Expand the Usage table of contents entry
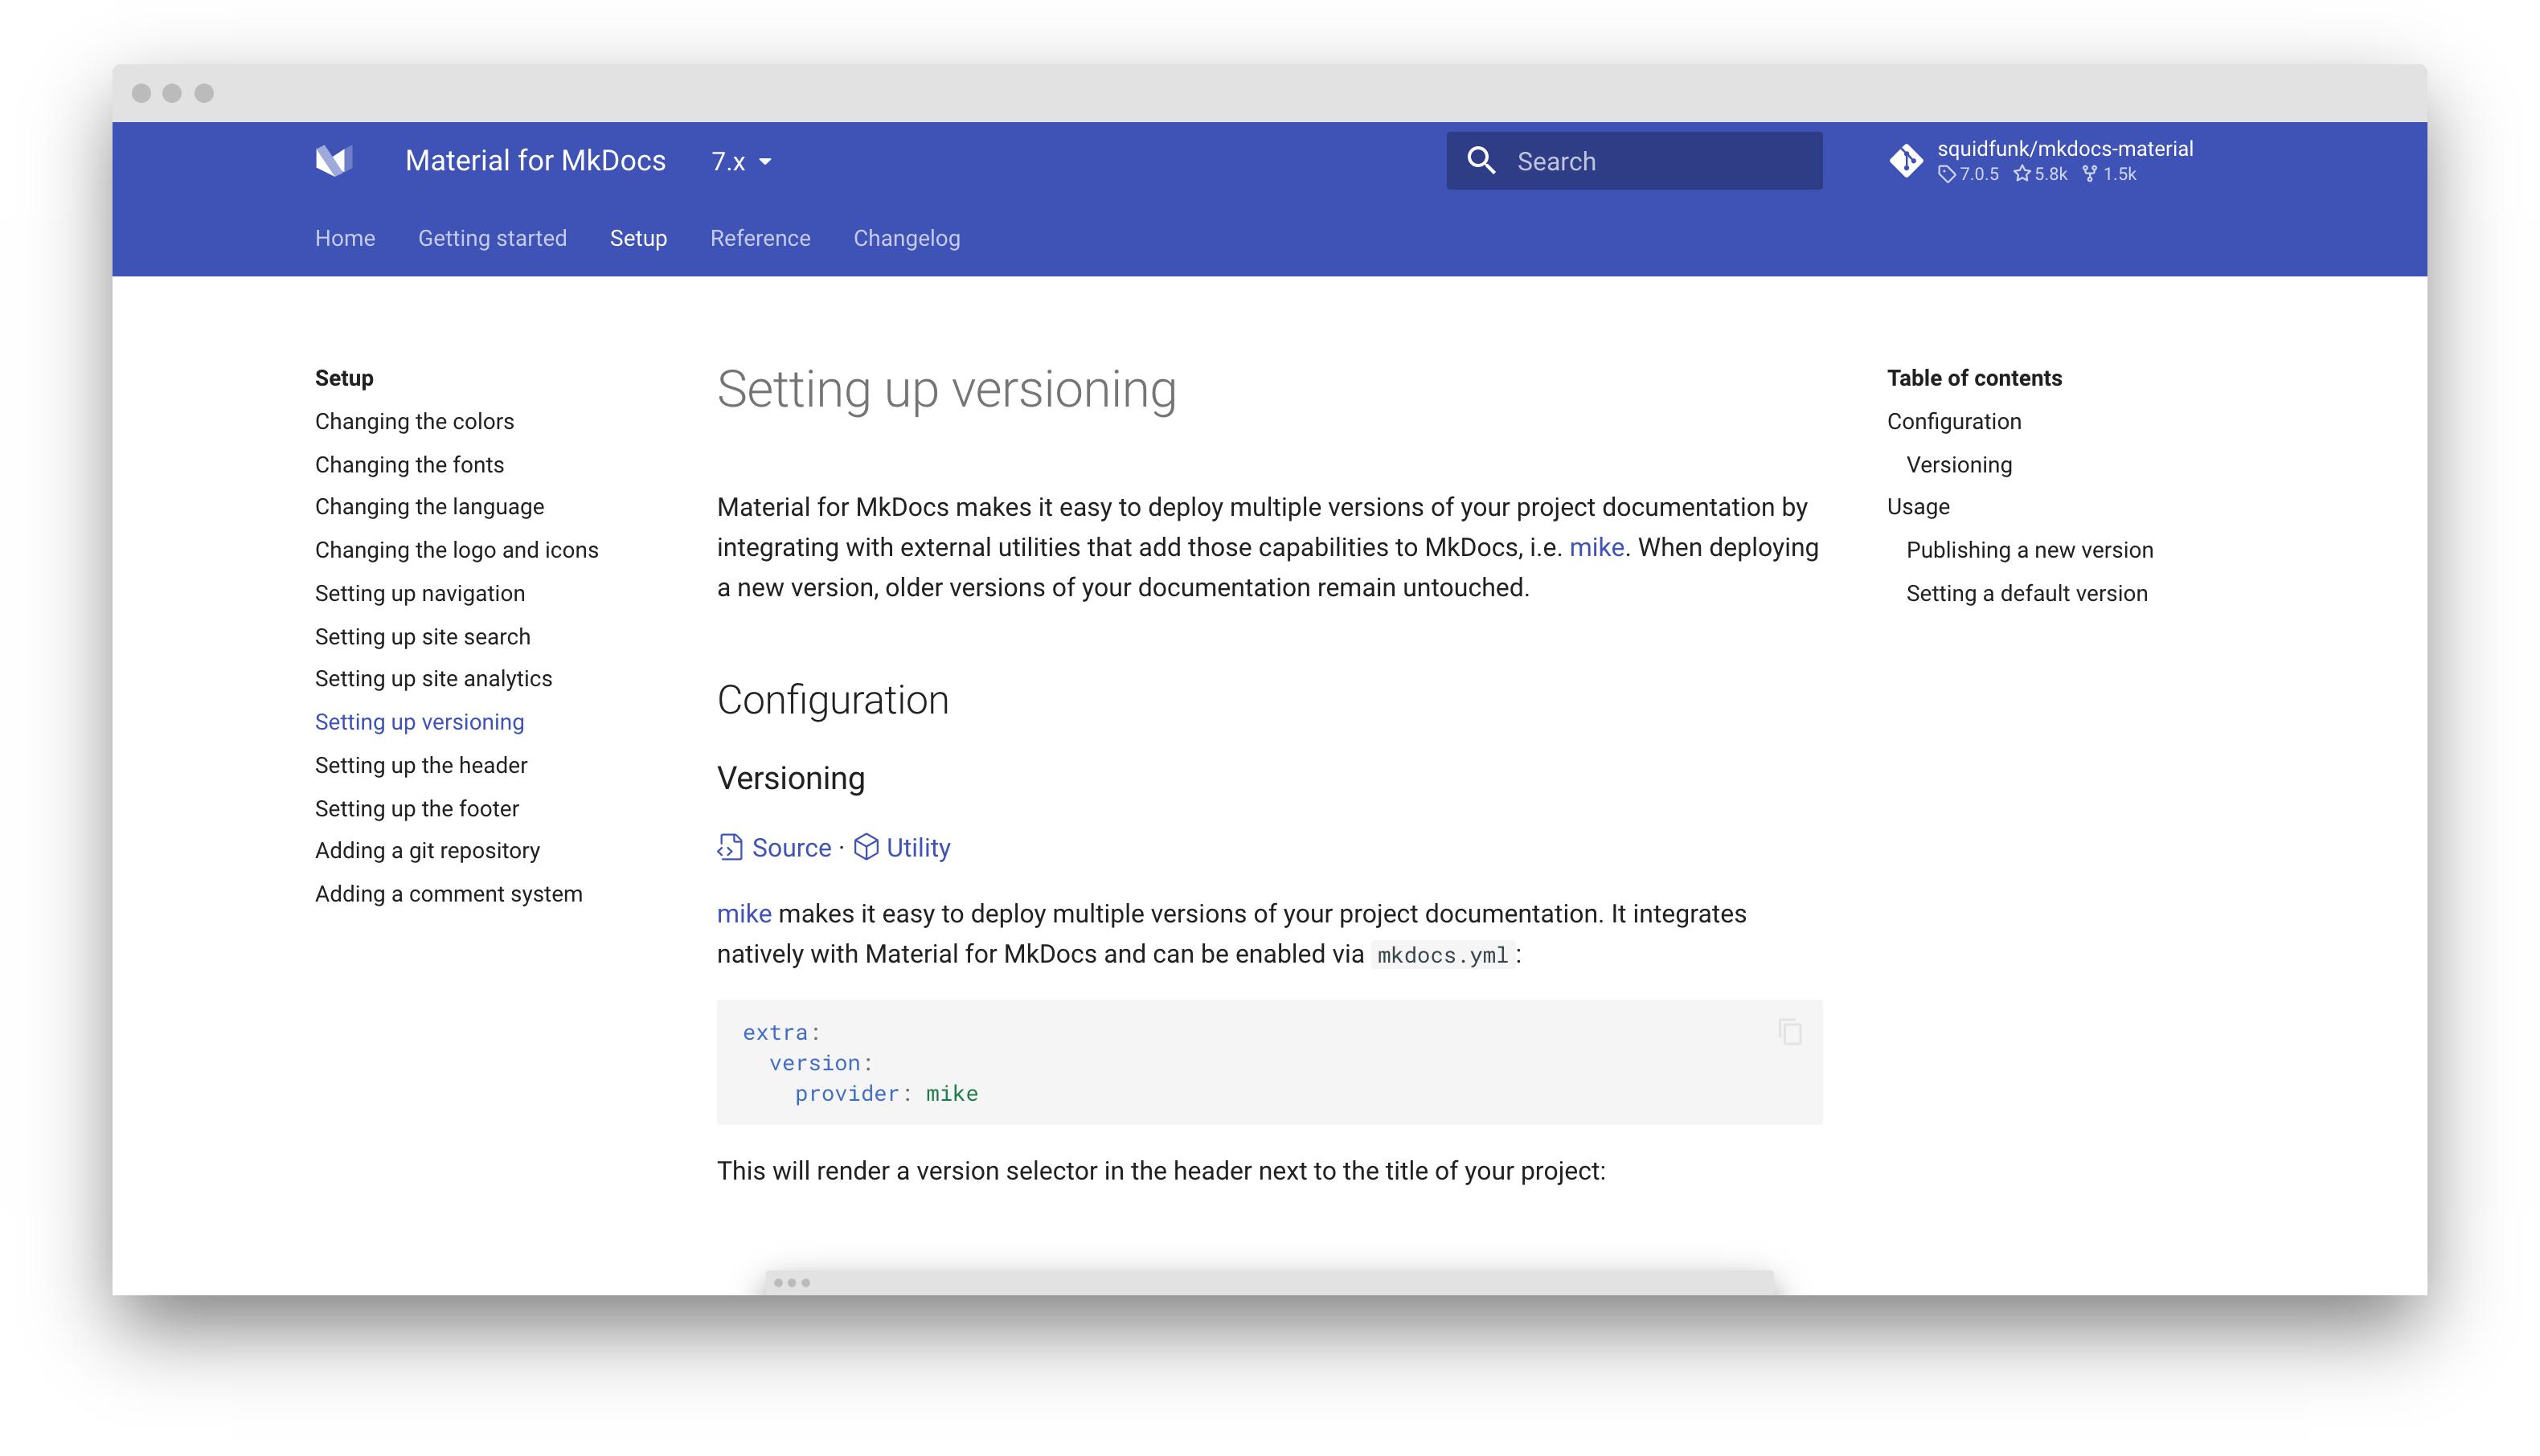 1917,505
